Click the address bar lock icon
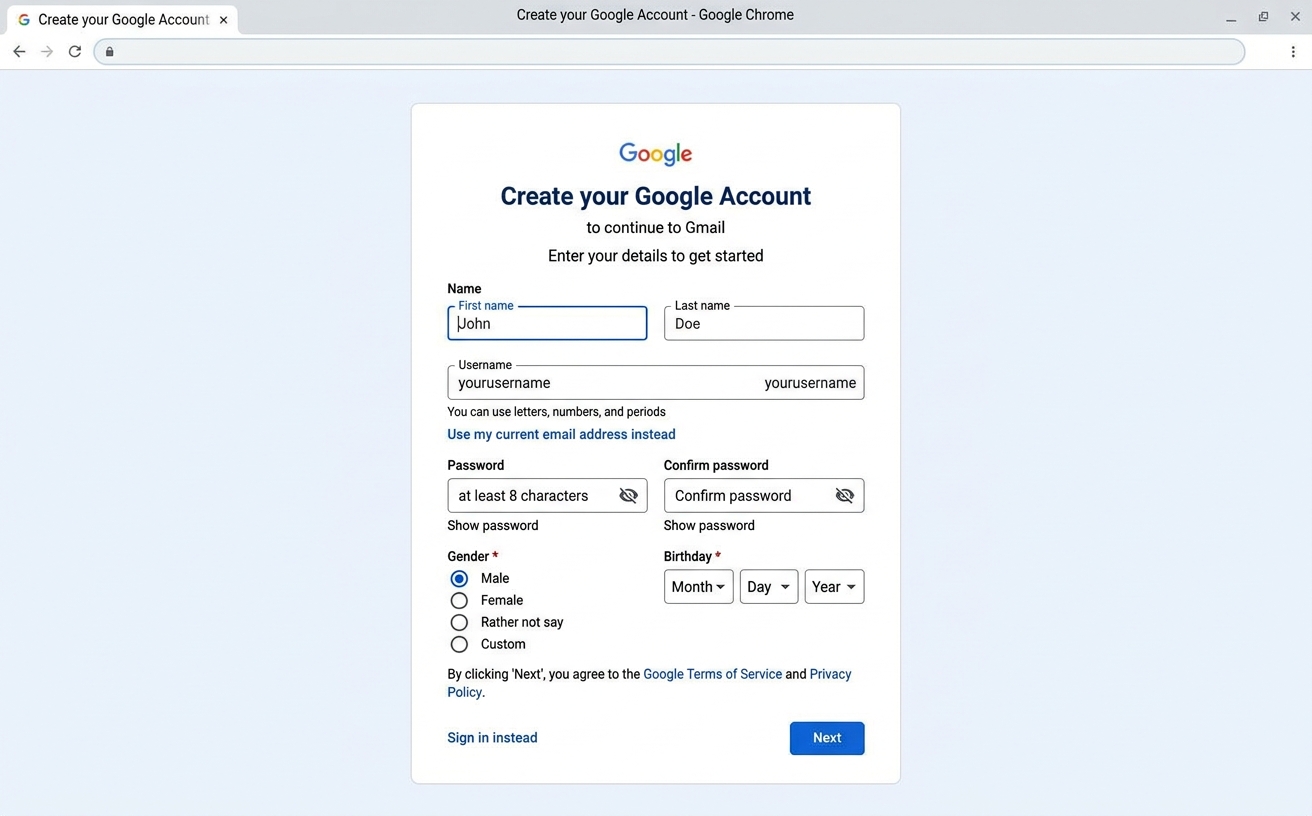The height and width of the screenshot is (816, 1312). pos(109,51)
